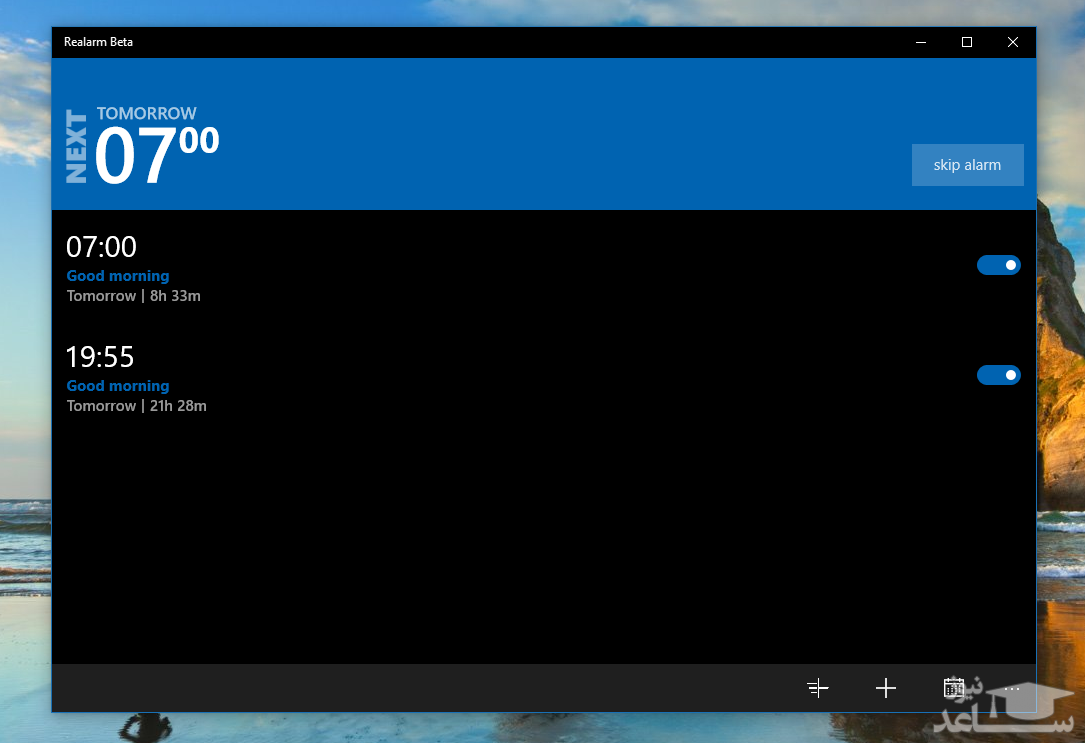Click Good morning label under 19:55
The image size is (1085, 743).
click(118, 386)
